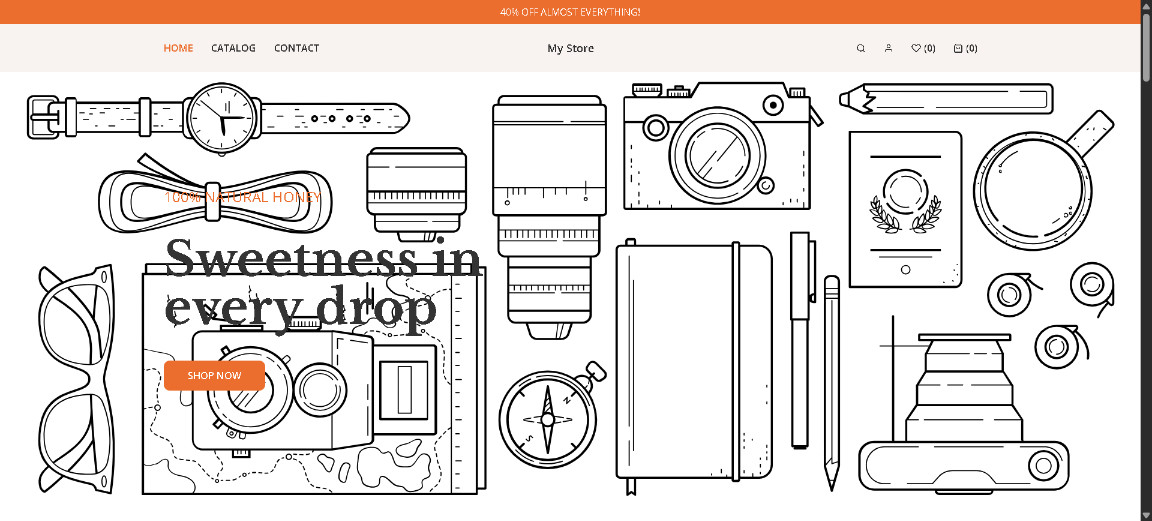This screenshot has height=521, width=1152.
Task: Click the user account icon
Action: (888, 48)
